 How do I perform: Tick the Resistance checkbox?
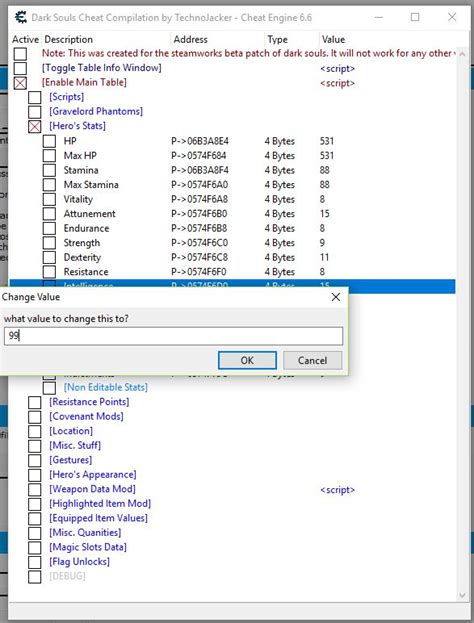point(49,272)
